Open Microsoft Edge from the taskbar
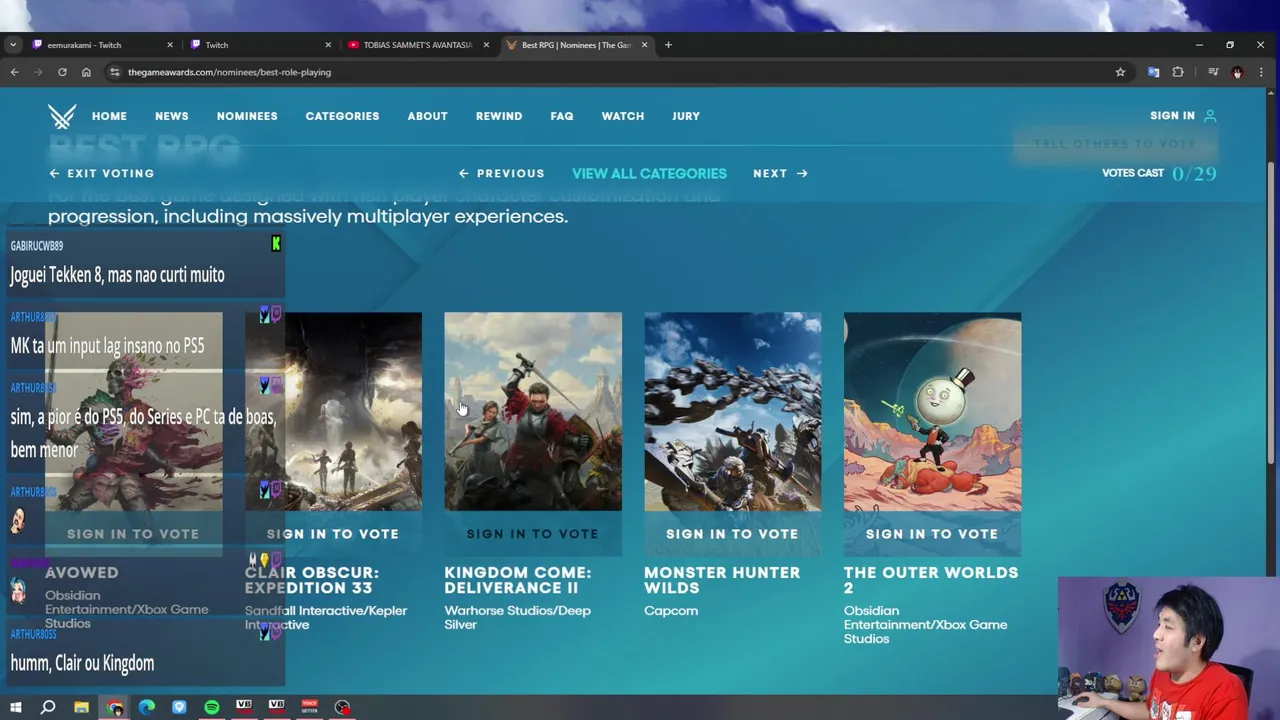 (x=147, y=707)
